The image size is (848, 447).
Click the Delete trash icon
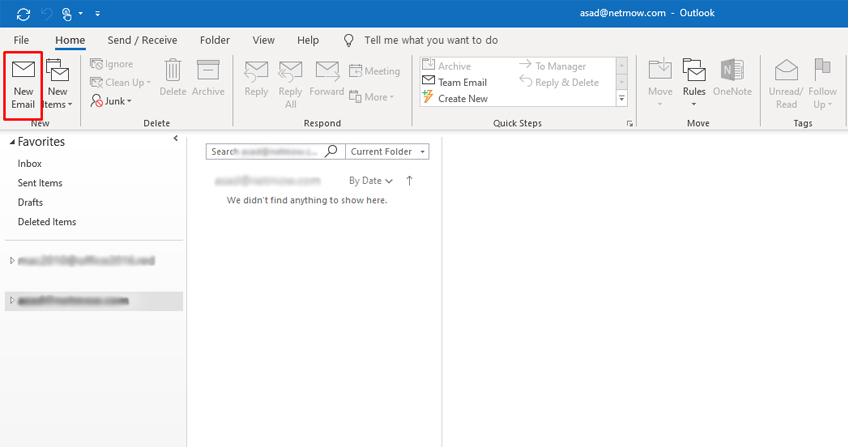pos(173,70)
